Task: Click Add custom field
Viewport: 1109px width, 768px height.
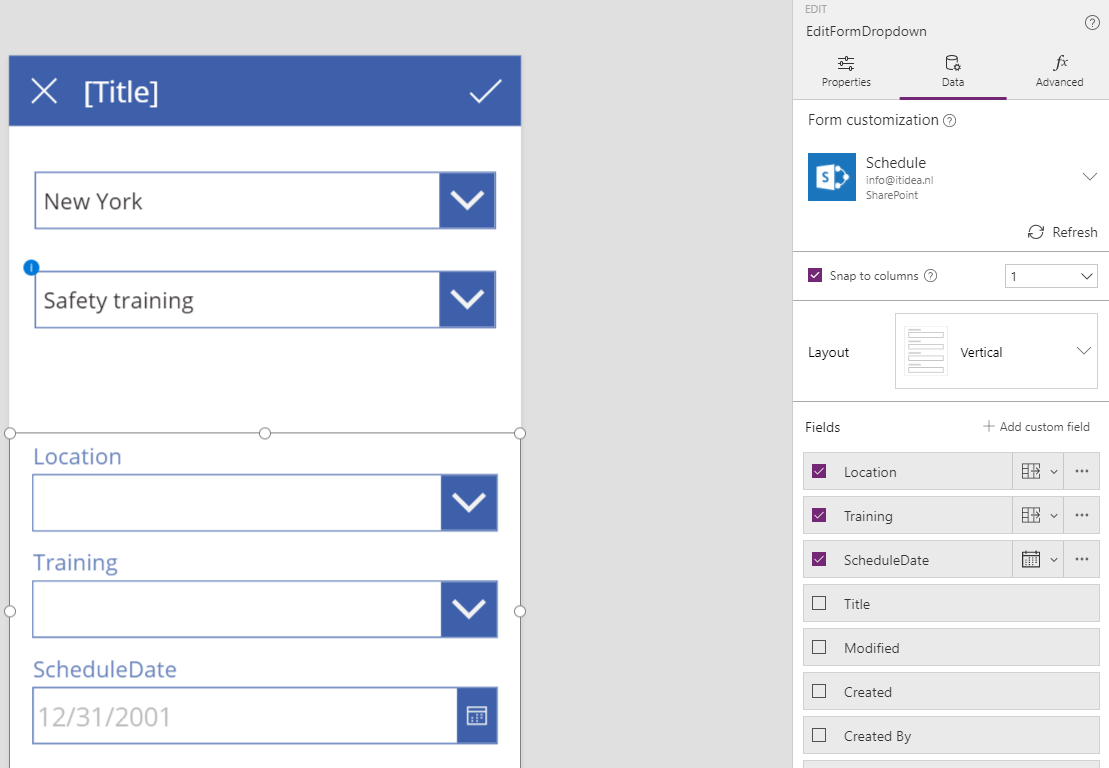Action: (1037, 426)
